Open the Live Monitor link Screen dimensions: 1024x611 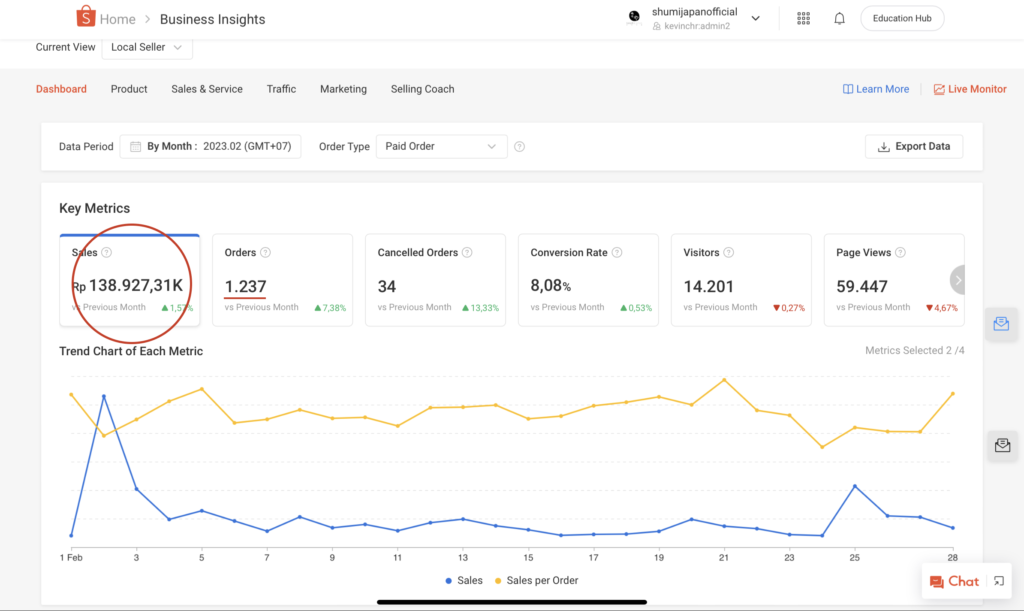coord(969,89)
